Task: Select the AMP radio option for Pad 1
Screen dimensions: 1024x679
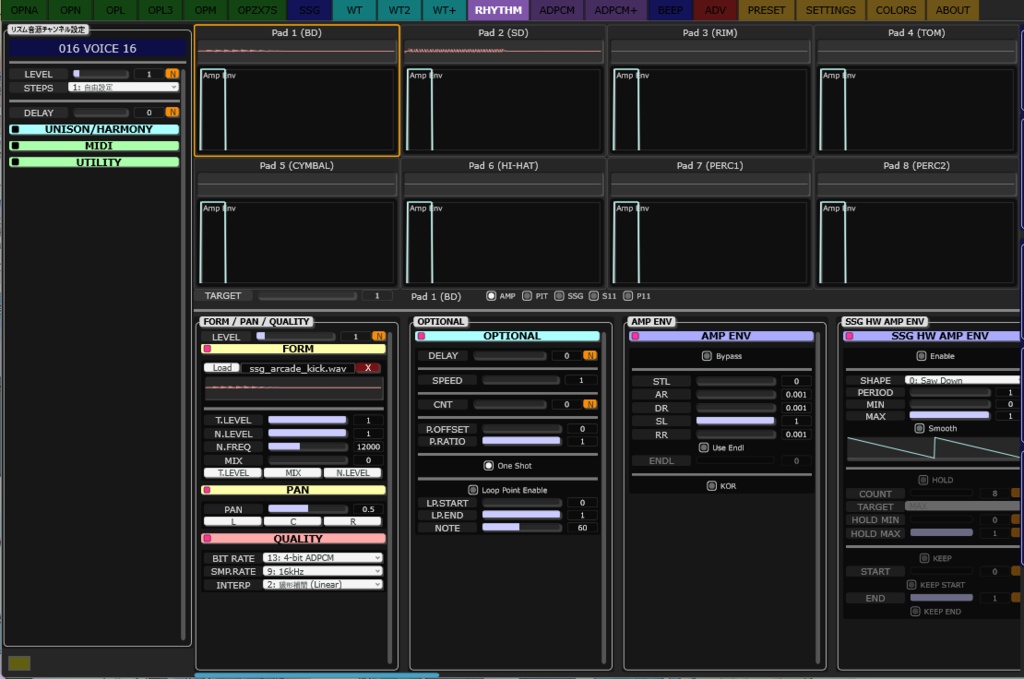Action: (x=491, y=296)
